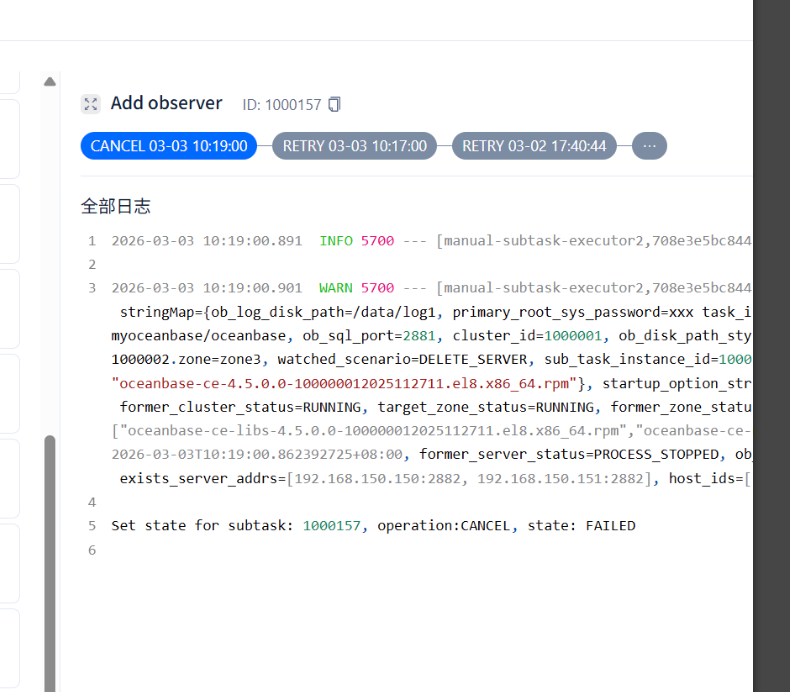
Task: Copy the subtask ID 1000157
Action: coord(335,104)
